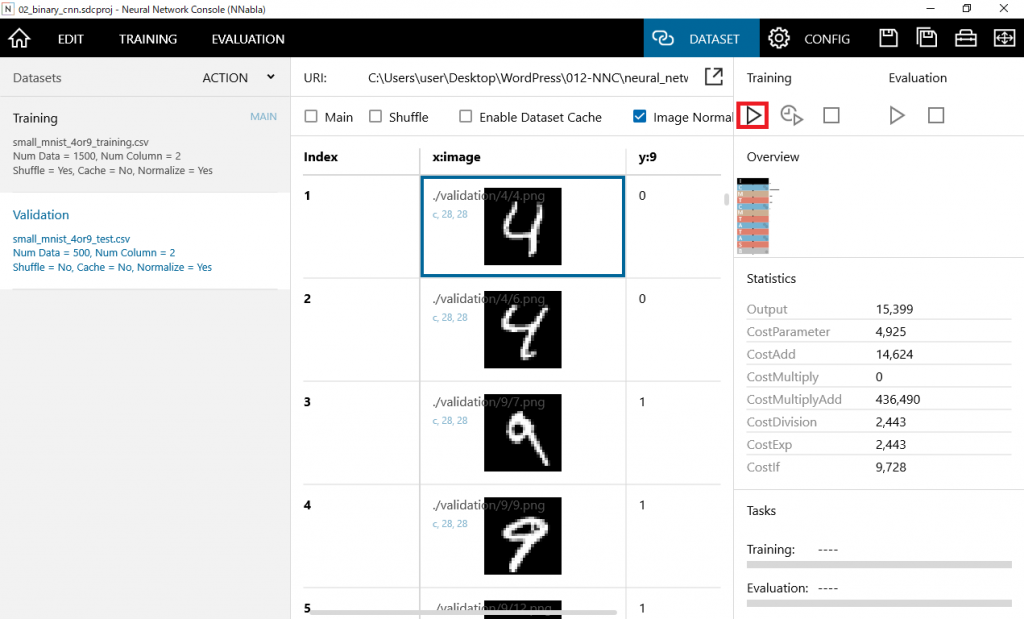The width and height of the screenshot is (1024, 619).
Task: Click the Home icon in top bar
Action: tap(19, 39)
